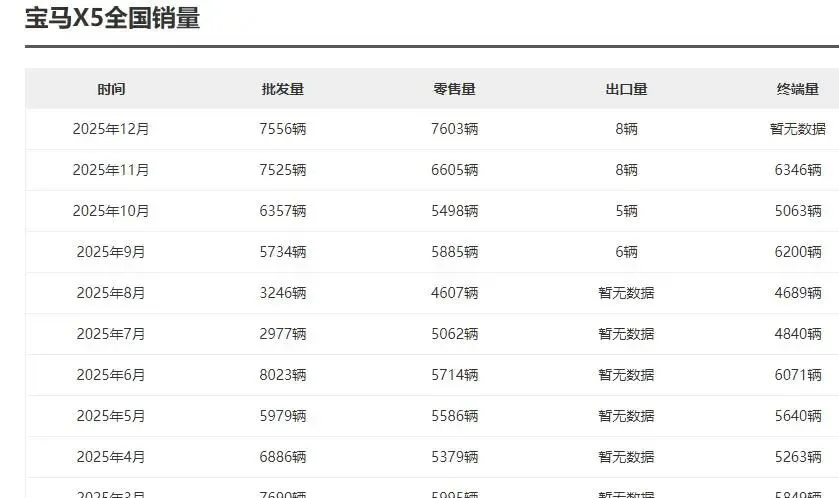Viewport: 839px width, 498px height.
Task: Select terminal value 6346辆
Action: [x=798, y=170]
